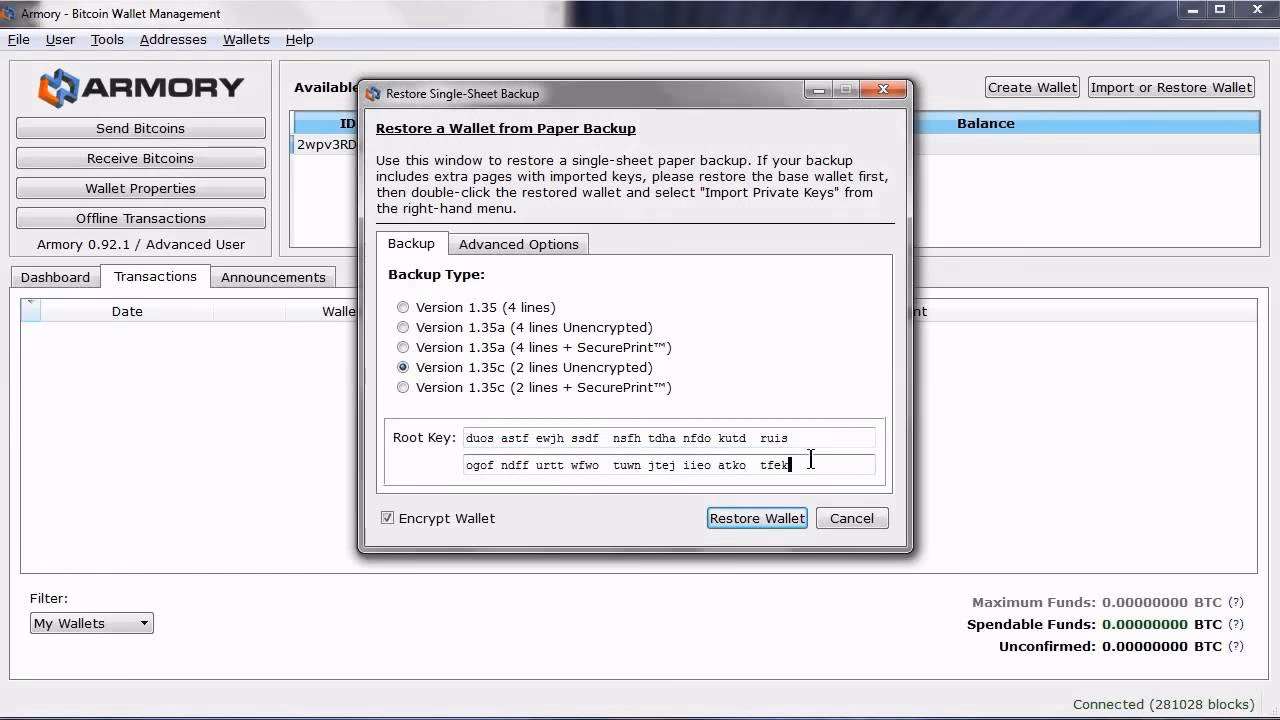Click Import or Restore Wallet button
This screenshot has width=1280, height=720.
click(x=1171, y=87)
